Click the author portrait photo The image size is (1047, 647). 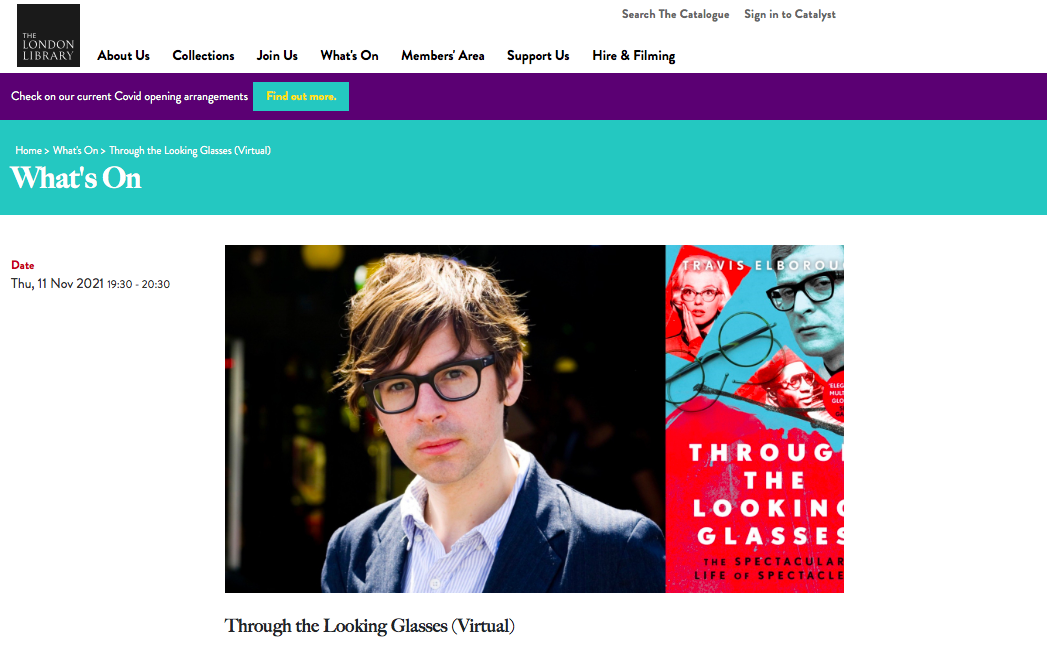(x=445, y=419)
